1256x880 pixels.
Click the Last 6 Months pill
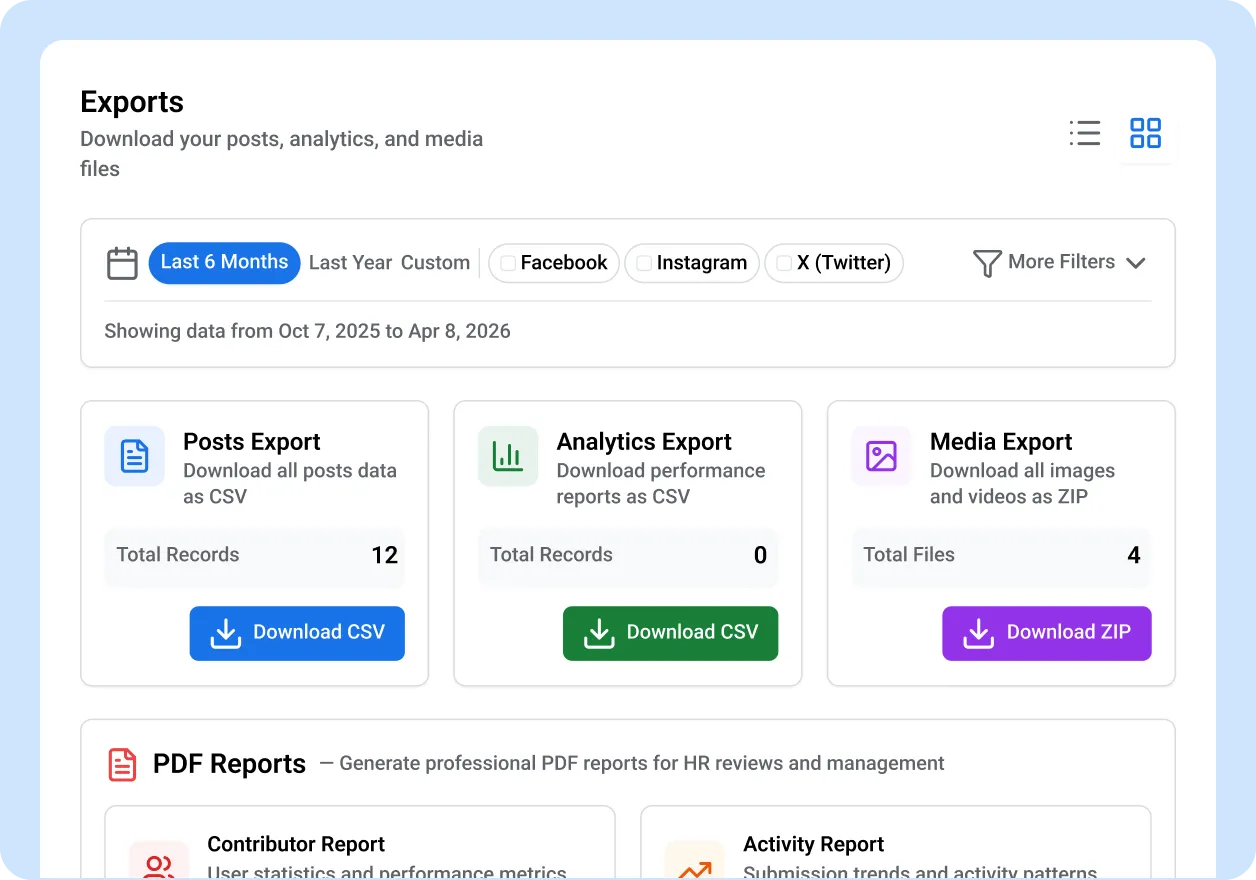[x=224, y=262]
